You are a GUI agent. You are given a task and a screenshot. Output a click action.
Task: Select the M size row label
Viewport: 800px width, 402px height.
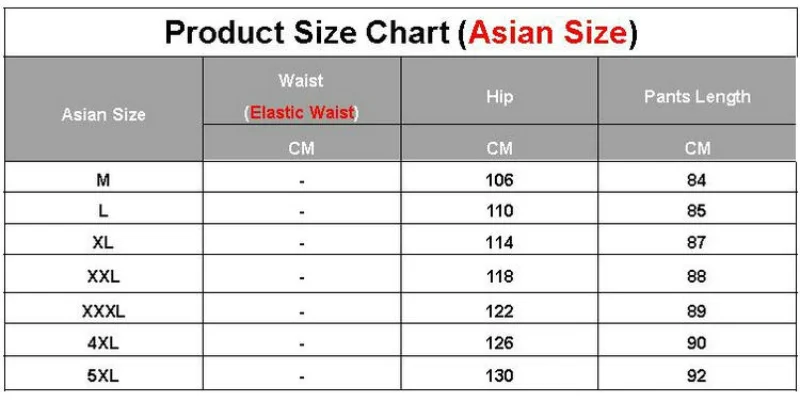104,181
